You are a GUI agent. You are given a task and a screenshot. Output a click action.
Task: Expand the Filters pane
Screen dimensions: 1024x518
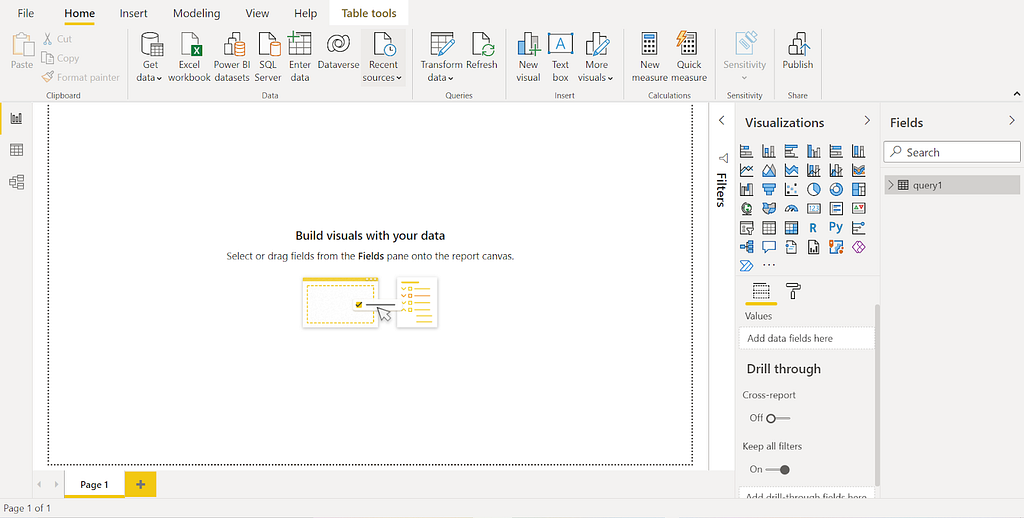click(722, 120)
